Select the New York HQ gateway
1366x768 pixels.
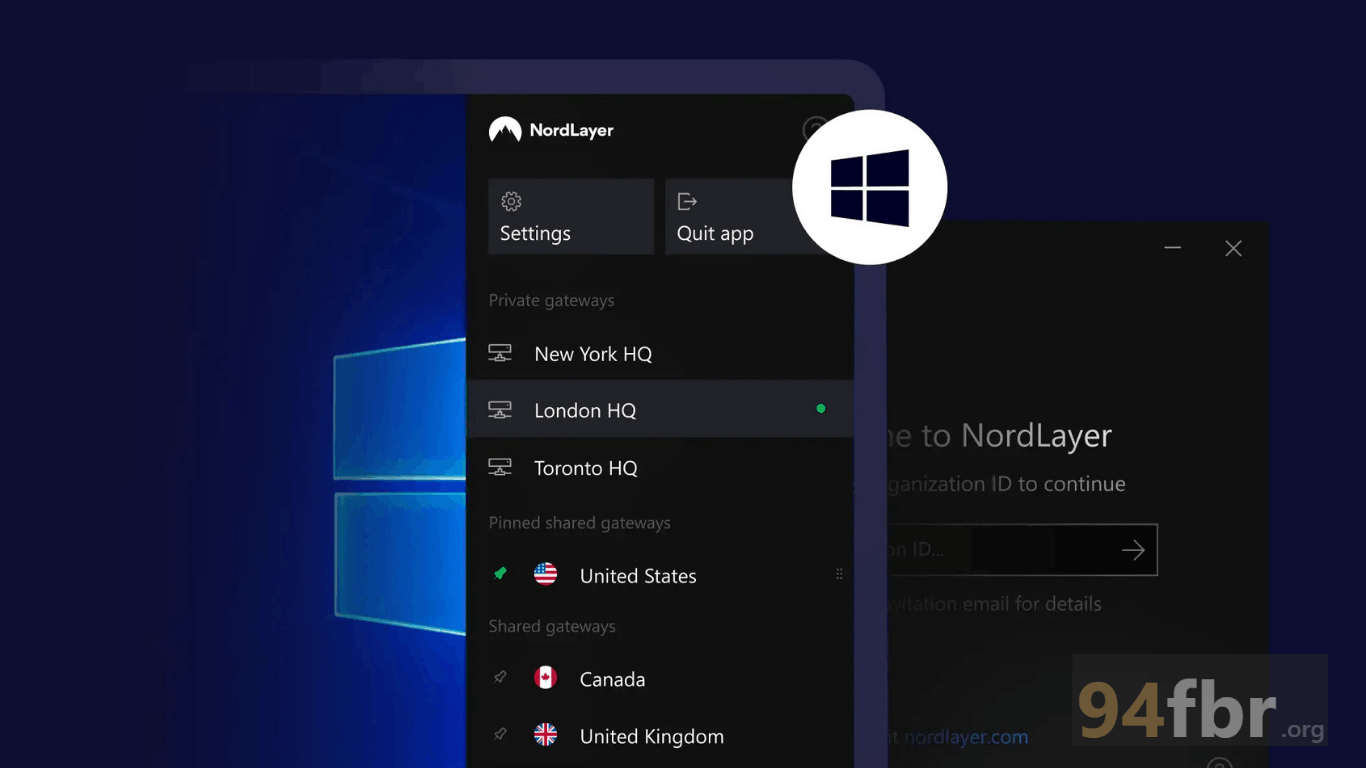pos(660,354)
